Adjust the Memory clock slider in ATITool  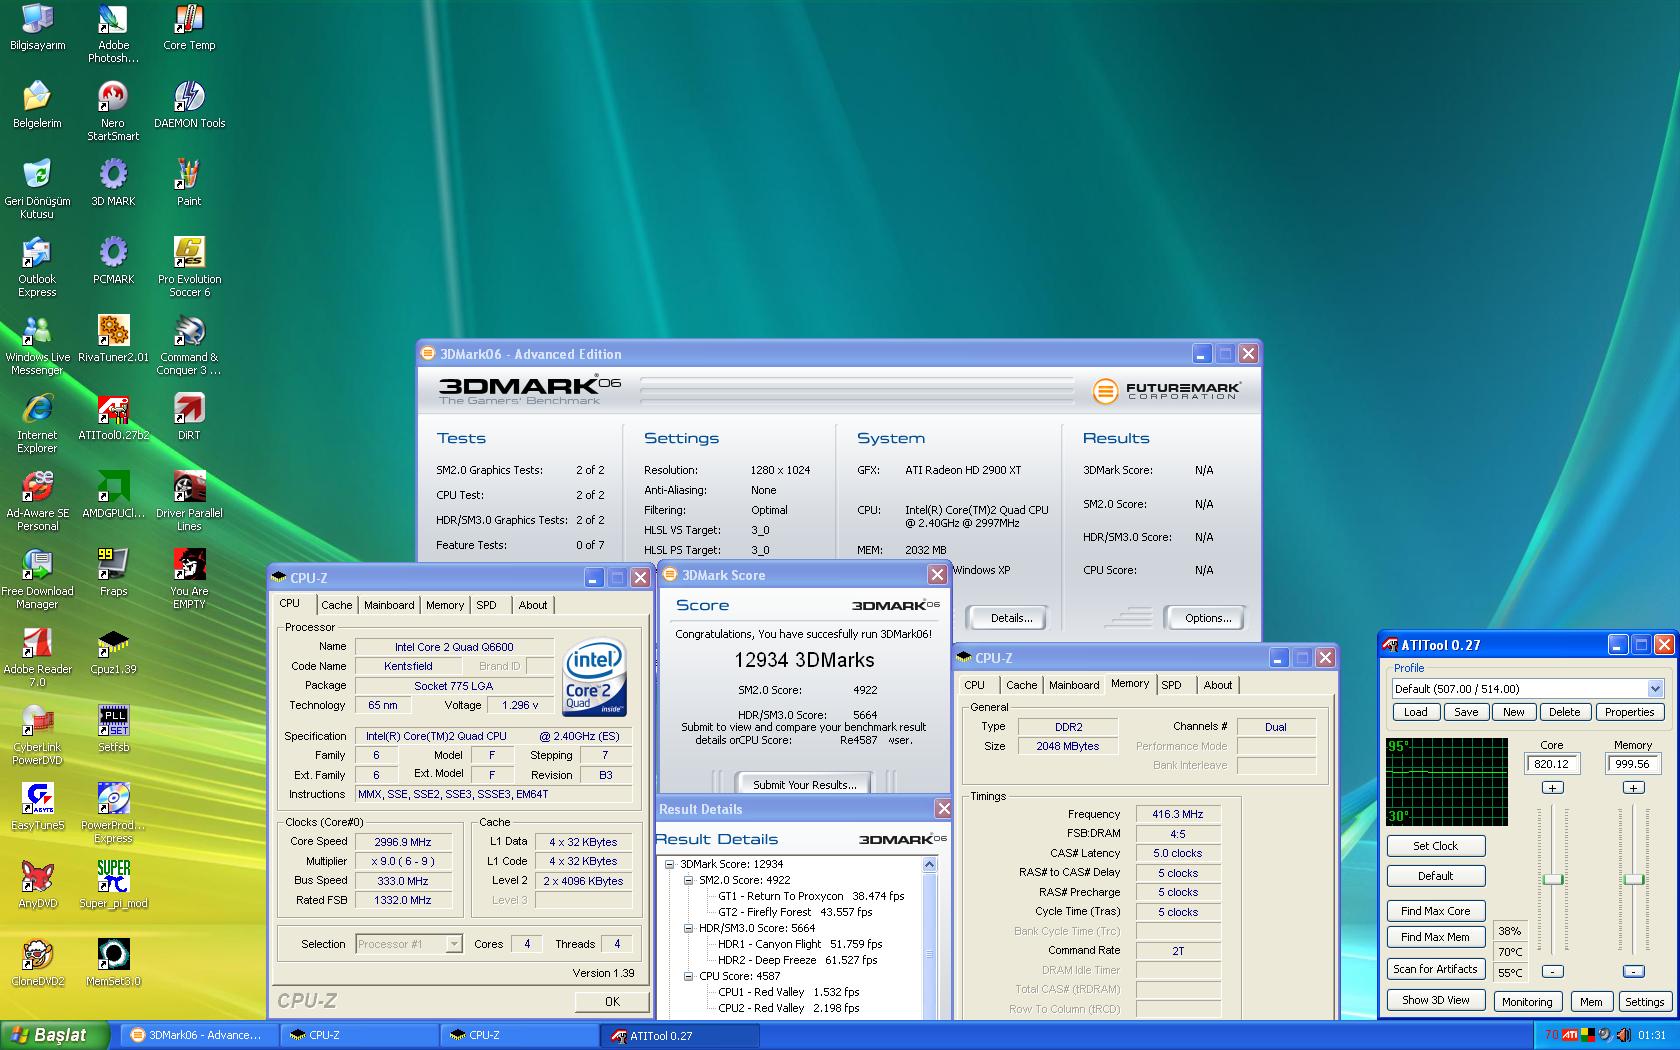(1633, 879)
